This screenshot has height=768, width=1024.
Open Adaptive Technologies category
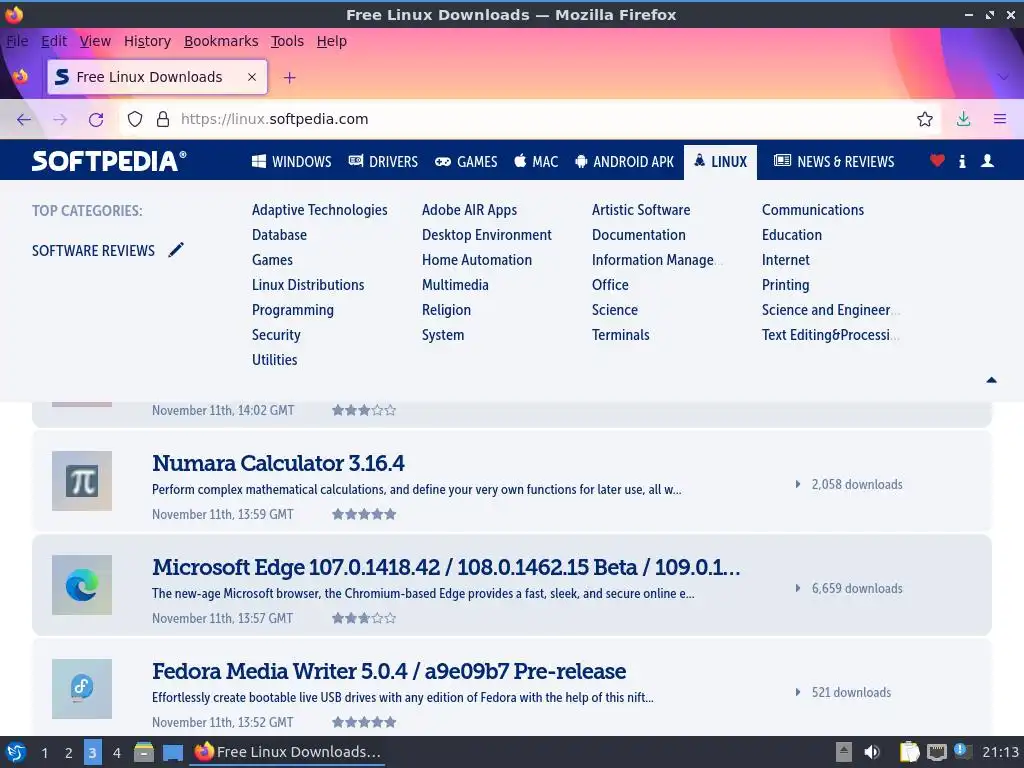319,210
